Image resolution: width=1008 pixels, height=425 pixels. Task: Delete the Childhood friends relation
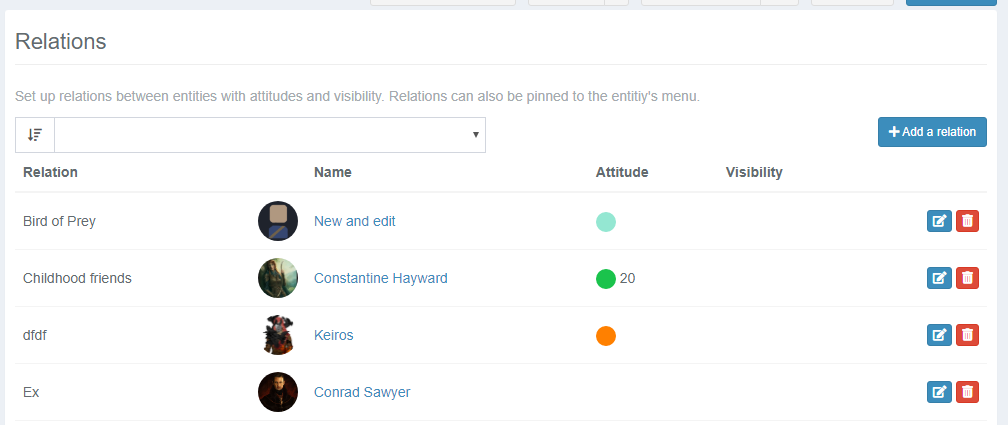[x=967, y=278]
